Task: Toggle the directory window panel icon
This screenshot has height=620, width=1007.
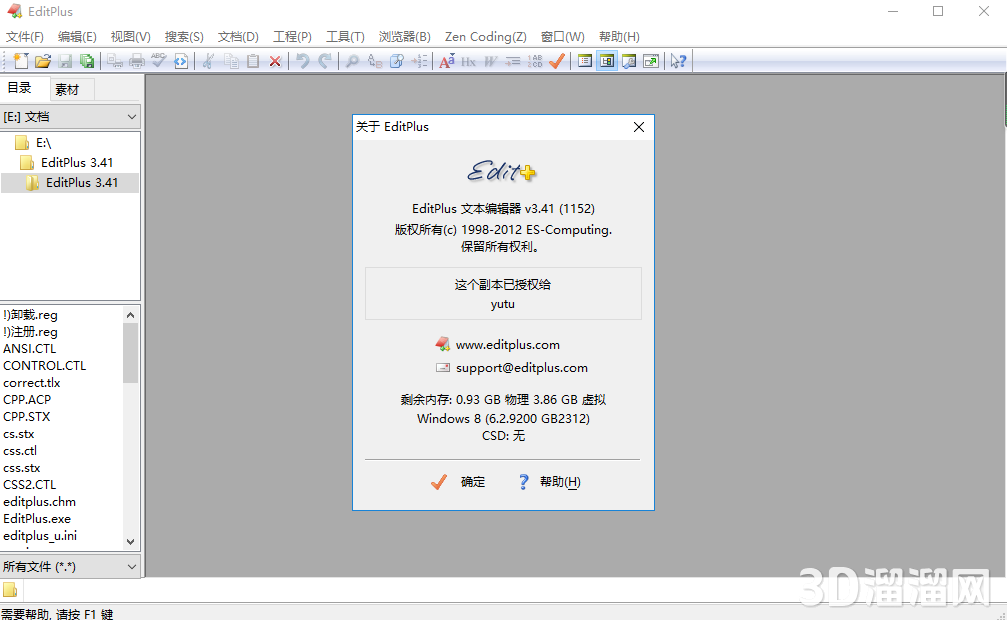Action: [x=607, y=61]
